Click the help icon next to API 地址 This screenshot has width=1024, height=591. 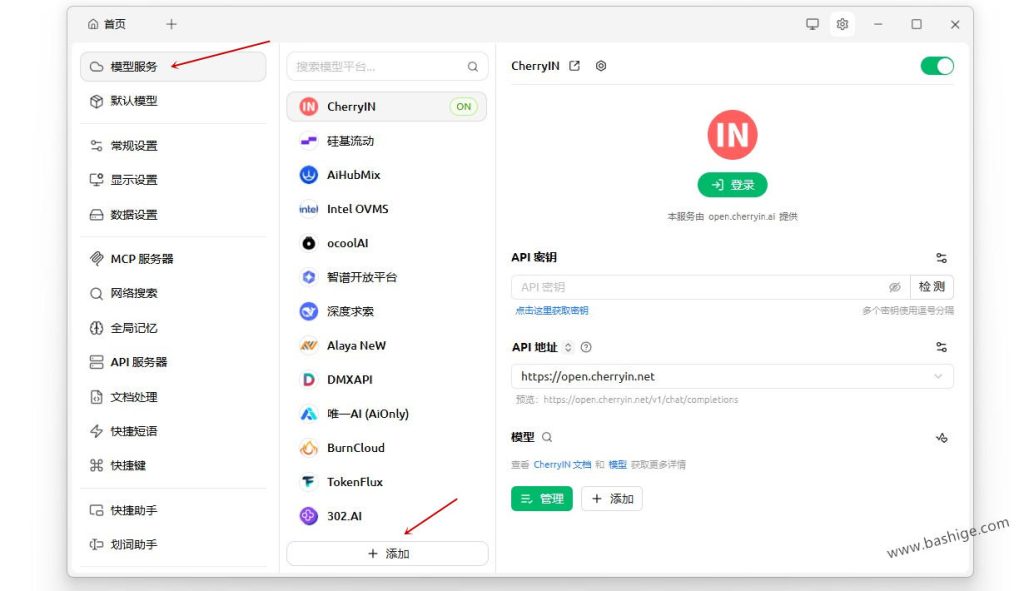[586, 347]
